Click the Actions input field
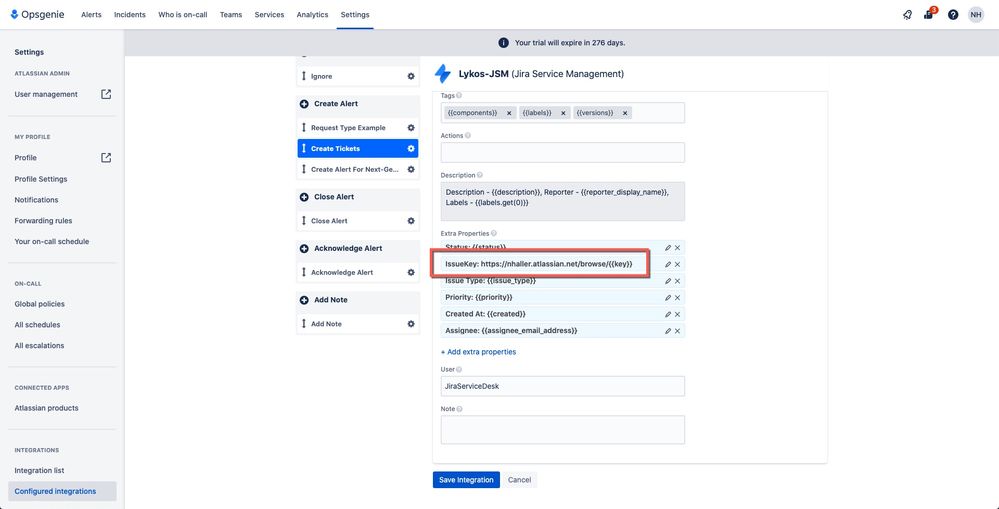Screen dimensions: 999x509 pos(563,152)
